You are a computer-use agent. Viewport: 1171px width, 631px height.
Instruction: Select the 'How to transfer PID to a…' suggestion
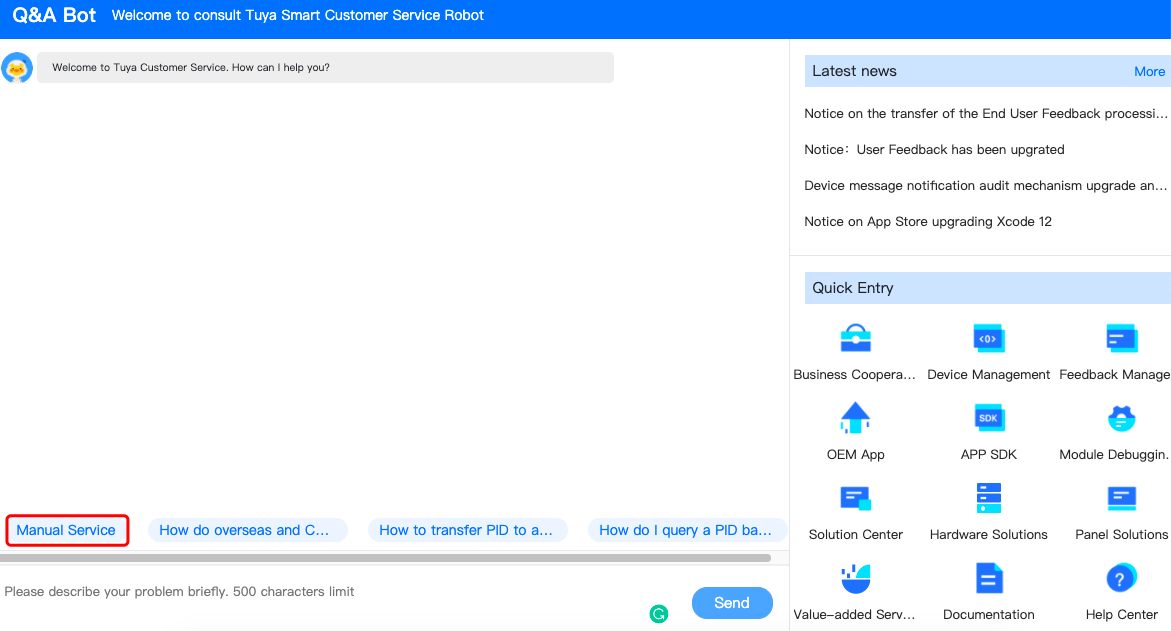coord(466,530)
